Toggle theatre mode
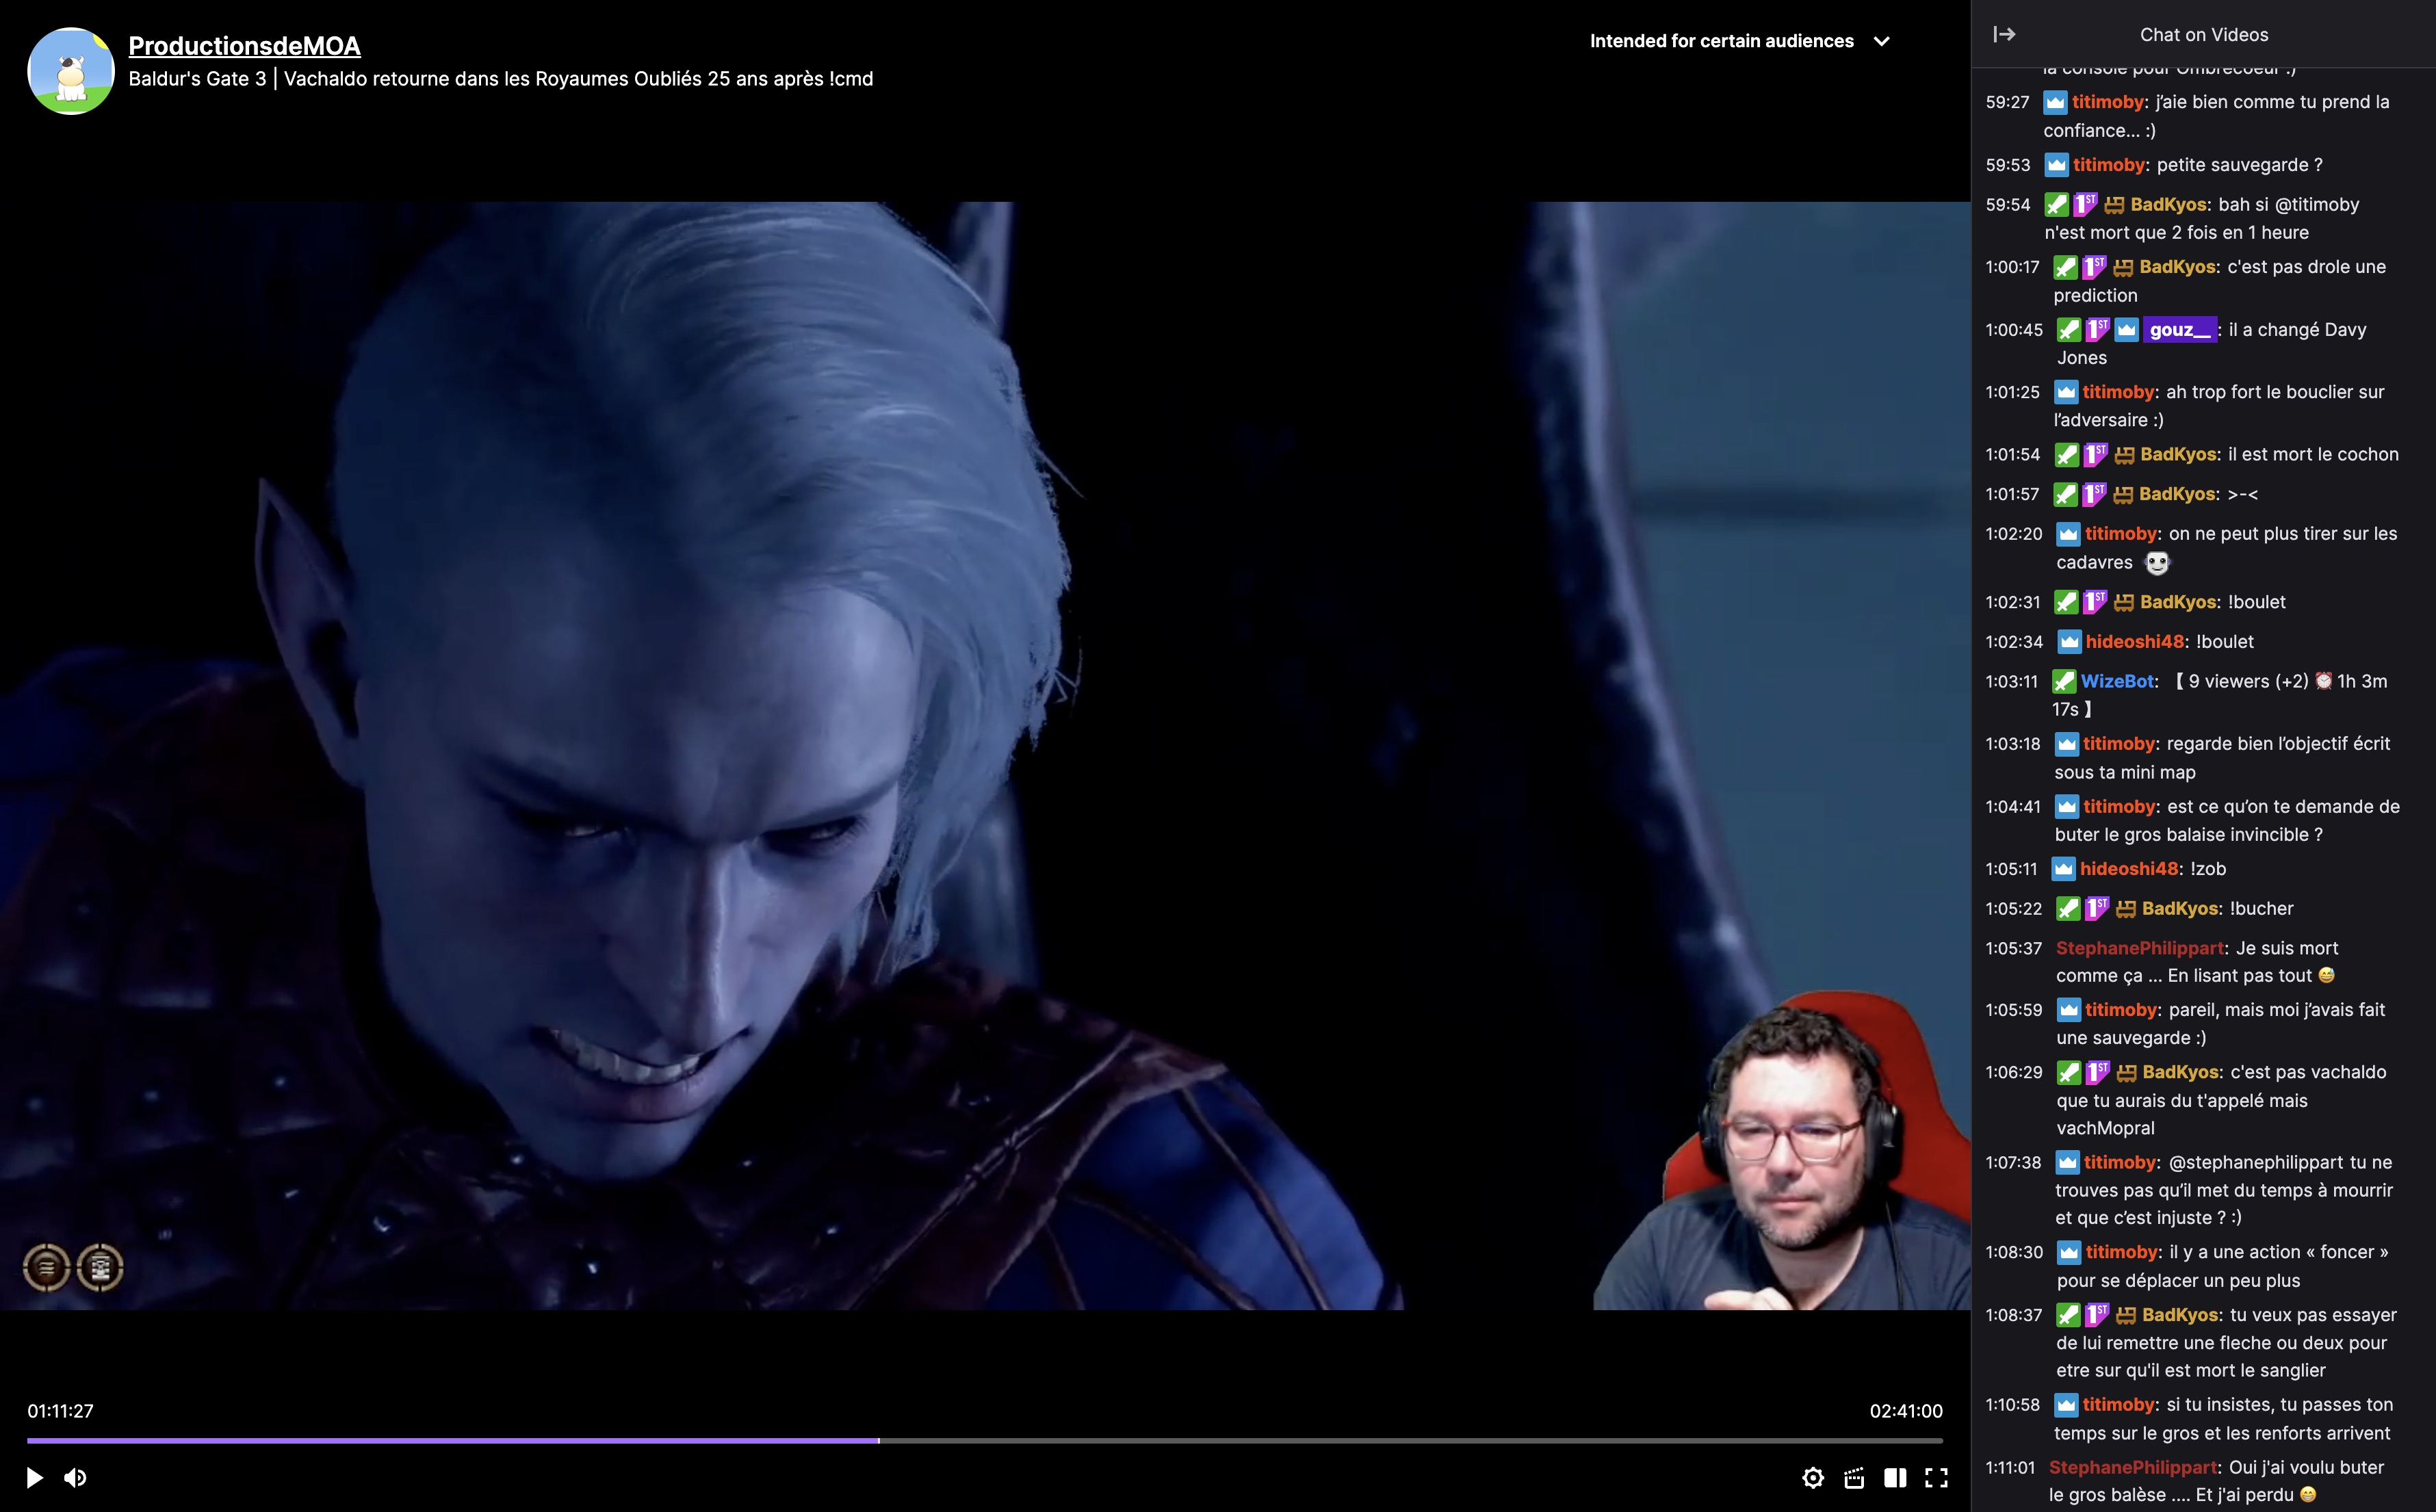The image size is (2436, 1512). click(x=1895, y=1477)
